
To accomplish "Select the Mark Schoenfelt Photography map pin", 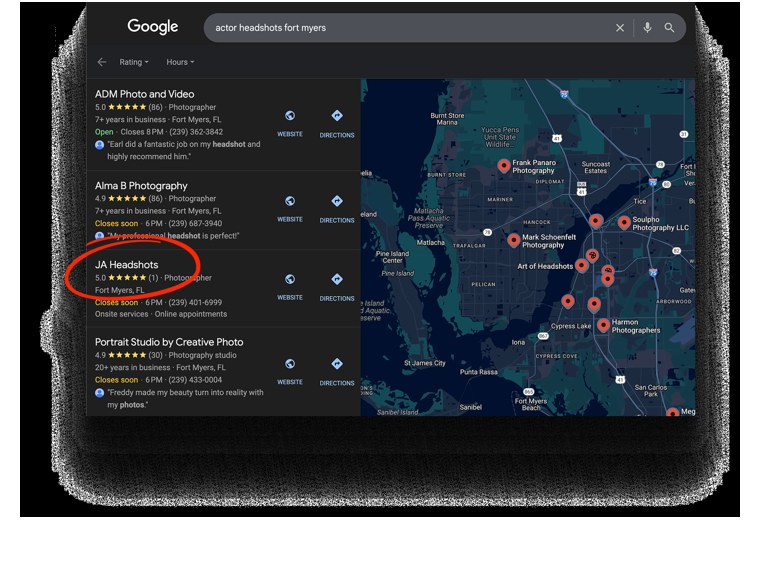I will tap(513, 240).
